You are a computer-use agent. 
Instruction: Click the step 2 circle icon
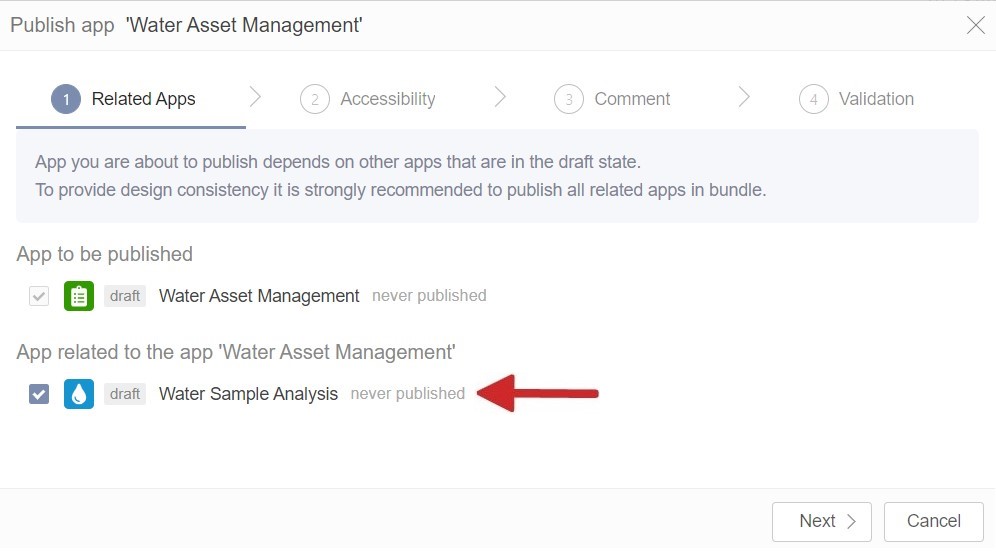(x=315, y=99)
